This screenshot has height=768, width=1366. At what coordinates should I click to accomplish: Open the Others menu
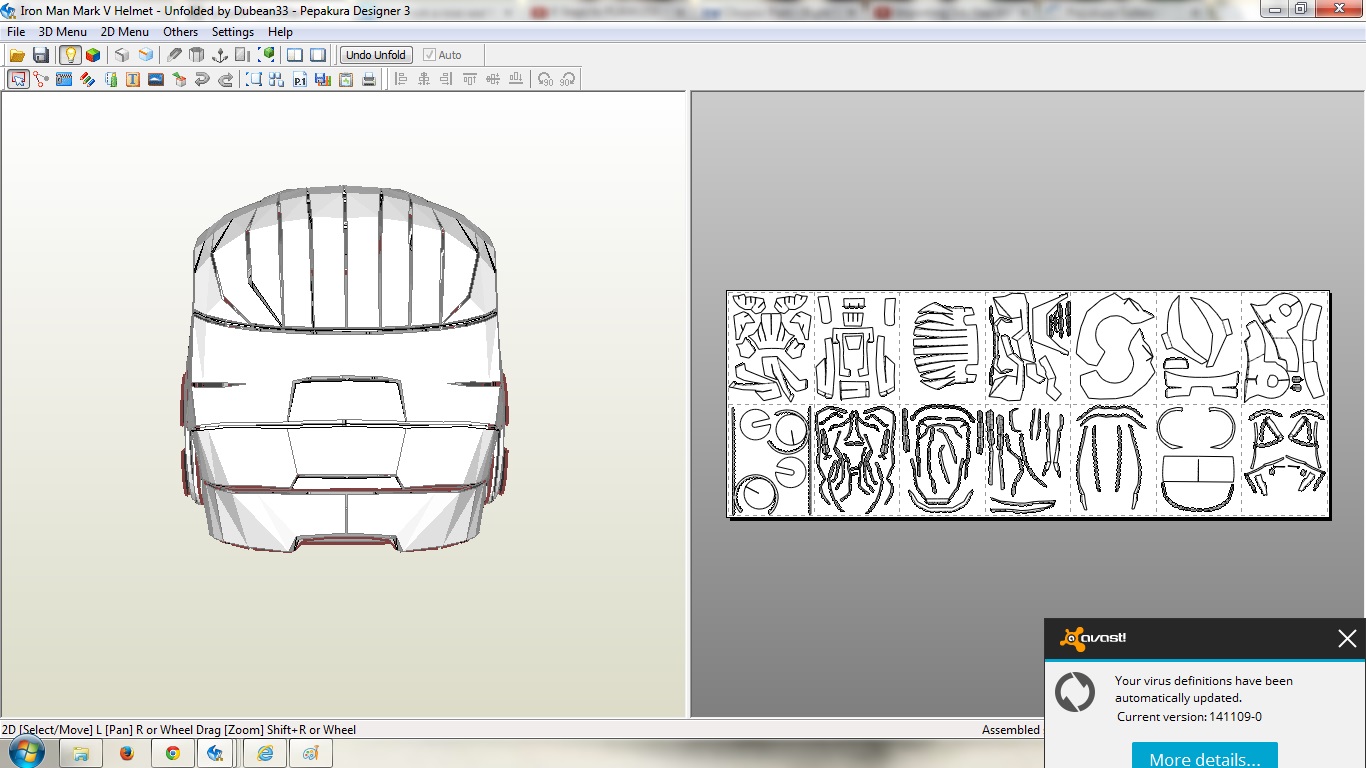[x=181, y=32]
